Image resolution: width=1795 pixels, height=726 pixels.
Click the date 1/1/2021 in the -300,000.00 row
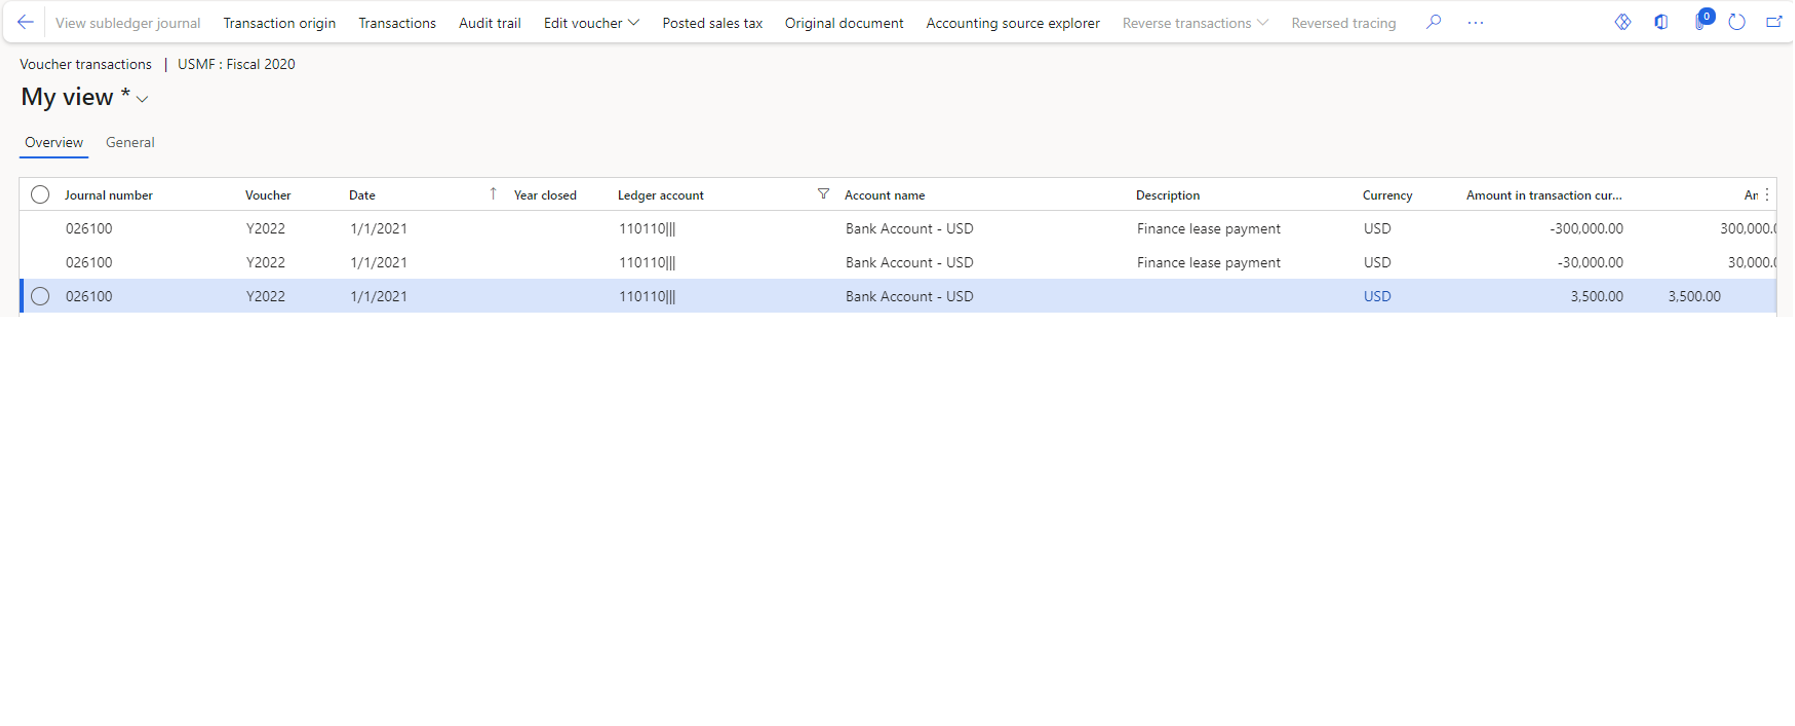point(378,228)
